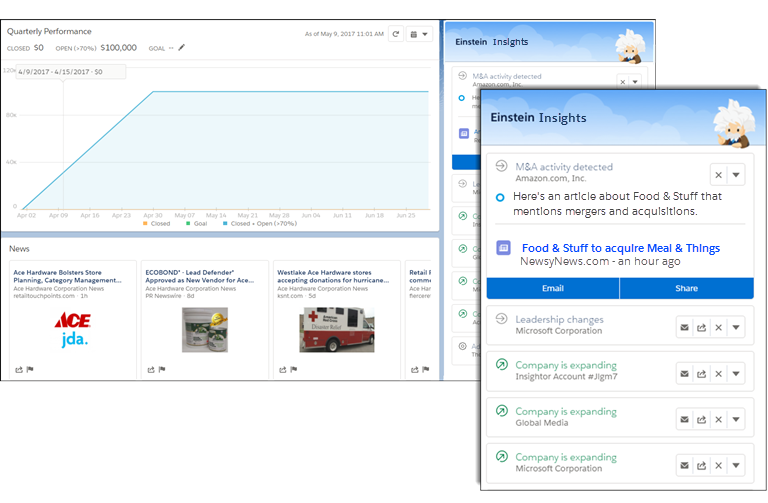This screenshot has height=503, width=768.
Task: Open Ace Hardware Bolsters Store Planning news
Action: coord(67,276)
